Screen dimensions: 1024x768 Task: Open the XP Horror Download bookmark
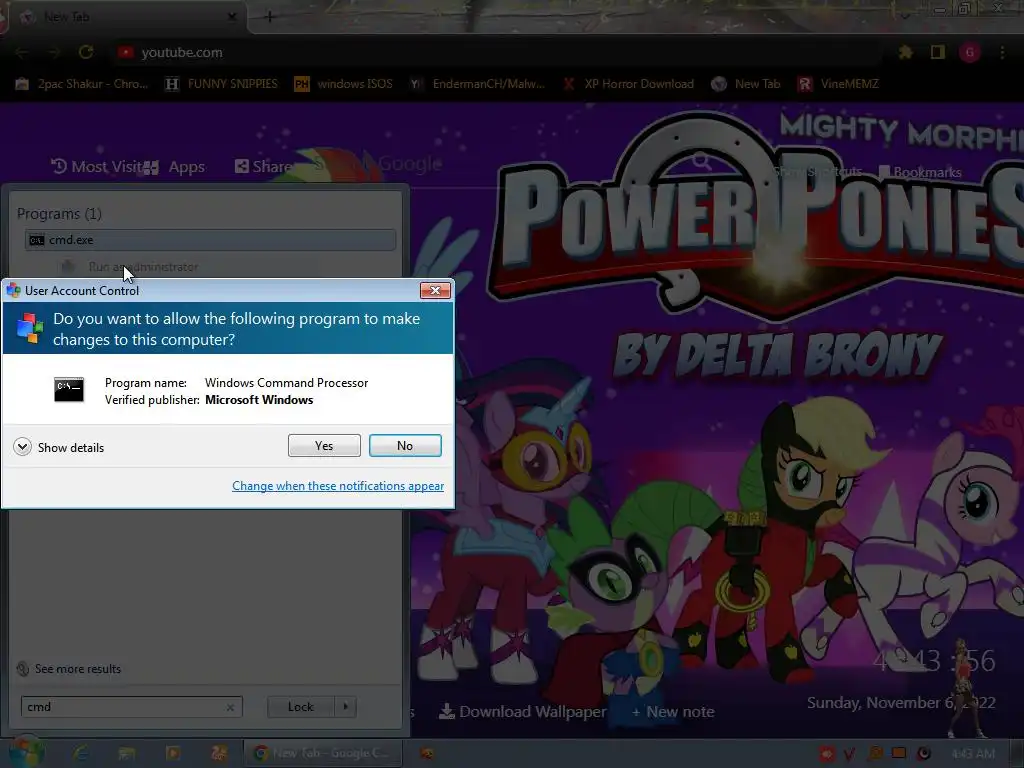(x=628, y=84)
